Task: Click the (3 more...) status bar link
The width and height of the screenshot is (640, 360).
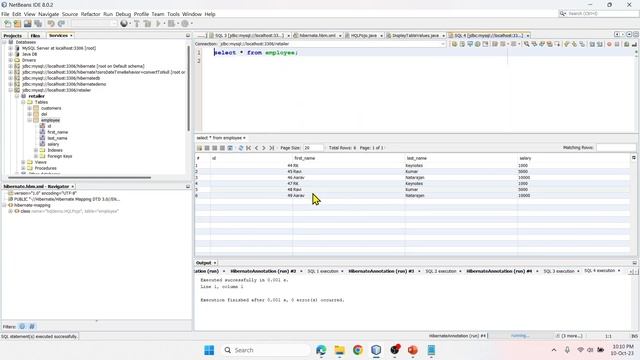Action: tap(572, 336)
